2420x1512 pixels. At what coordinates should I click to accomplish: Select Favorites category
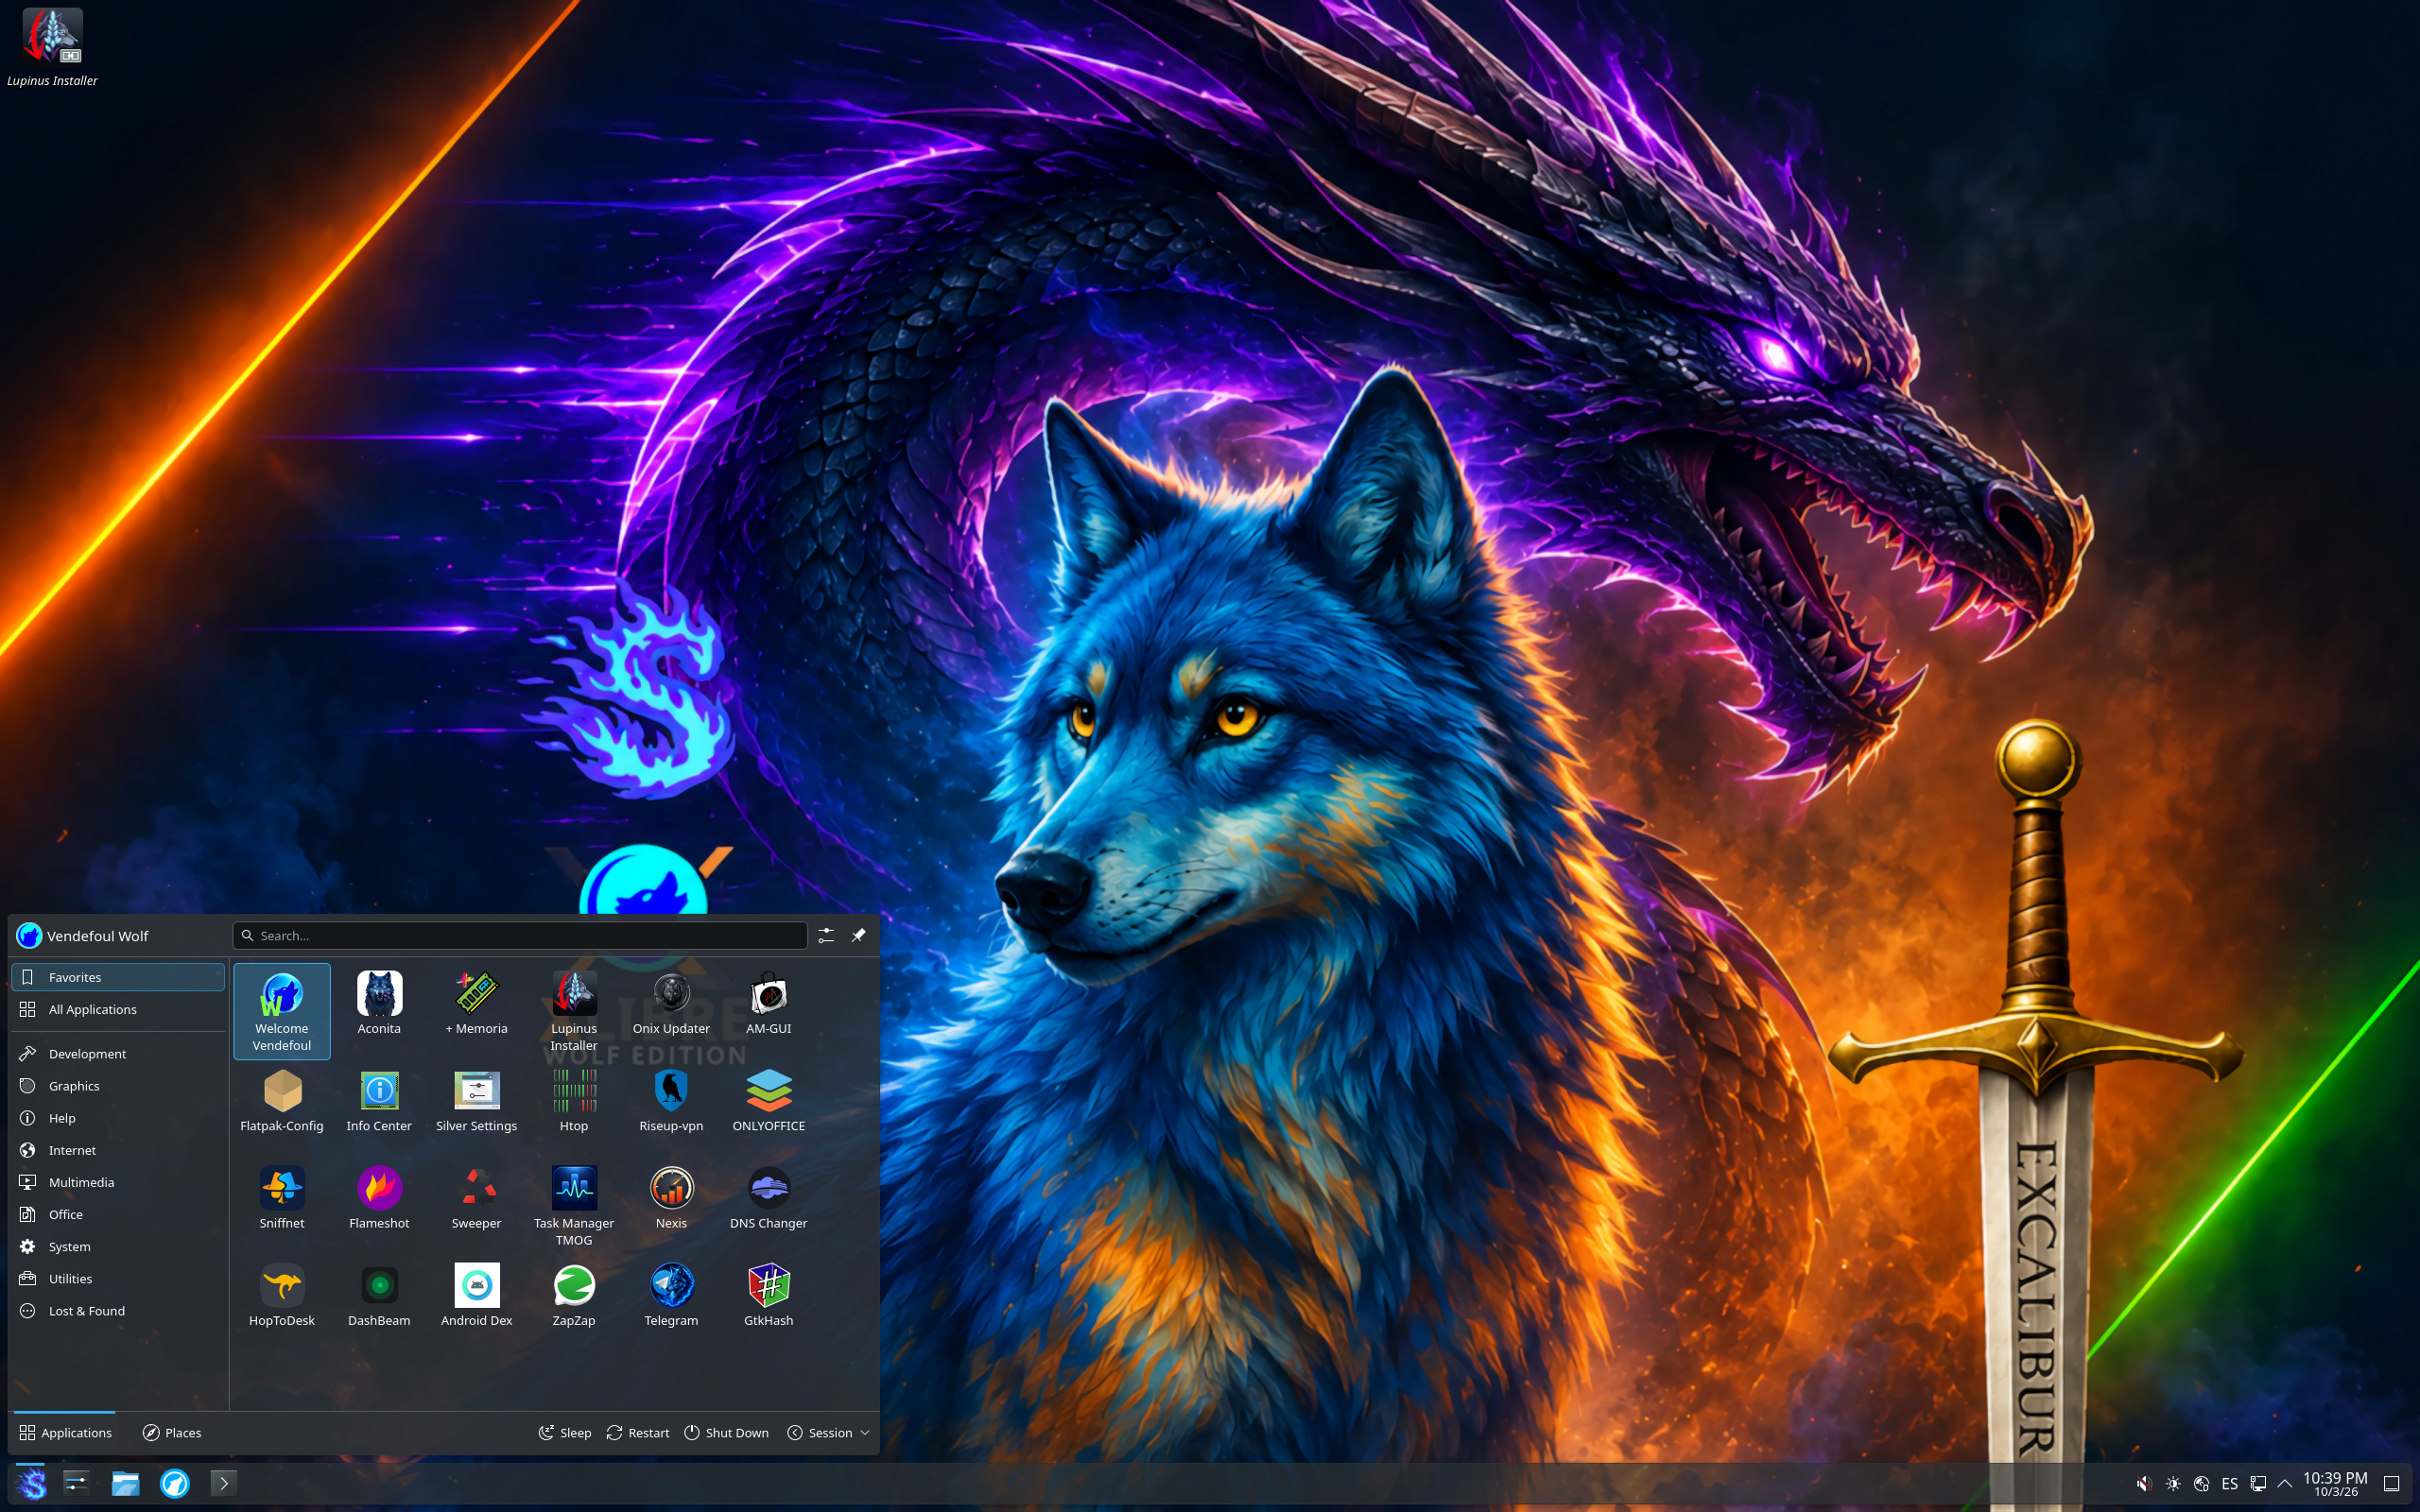click(118, 977)
